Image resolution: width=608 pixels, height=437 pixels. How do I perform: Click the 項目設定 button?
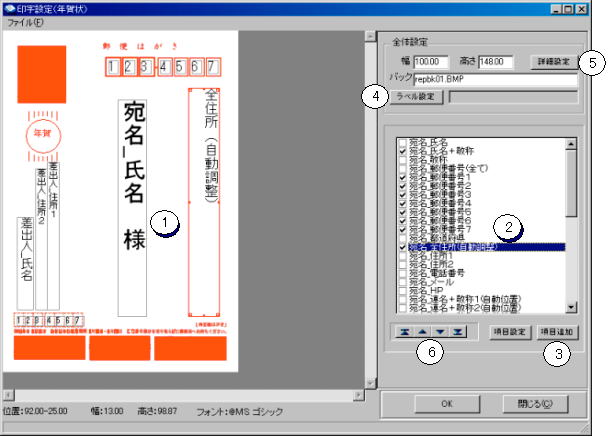tap(510, 331)
